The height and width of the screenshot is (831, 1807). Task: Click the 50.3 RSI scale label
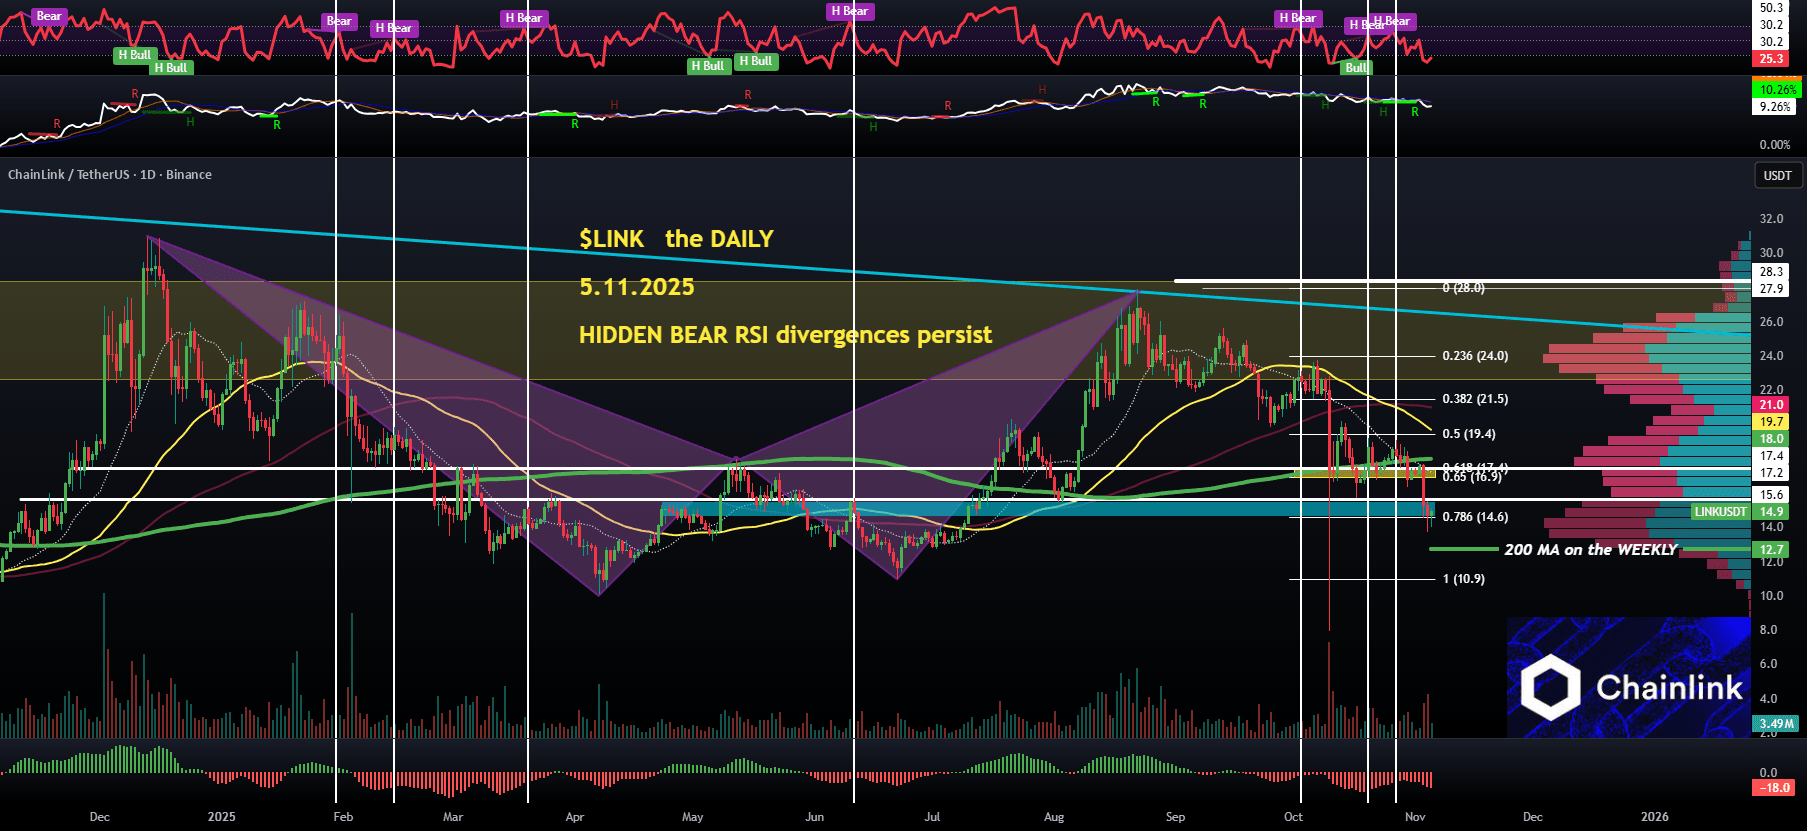click(1771, 8)
